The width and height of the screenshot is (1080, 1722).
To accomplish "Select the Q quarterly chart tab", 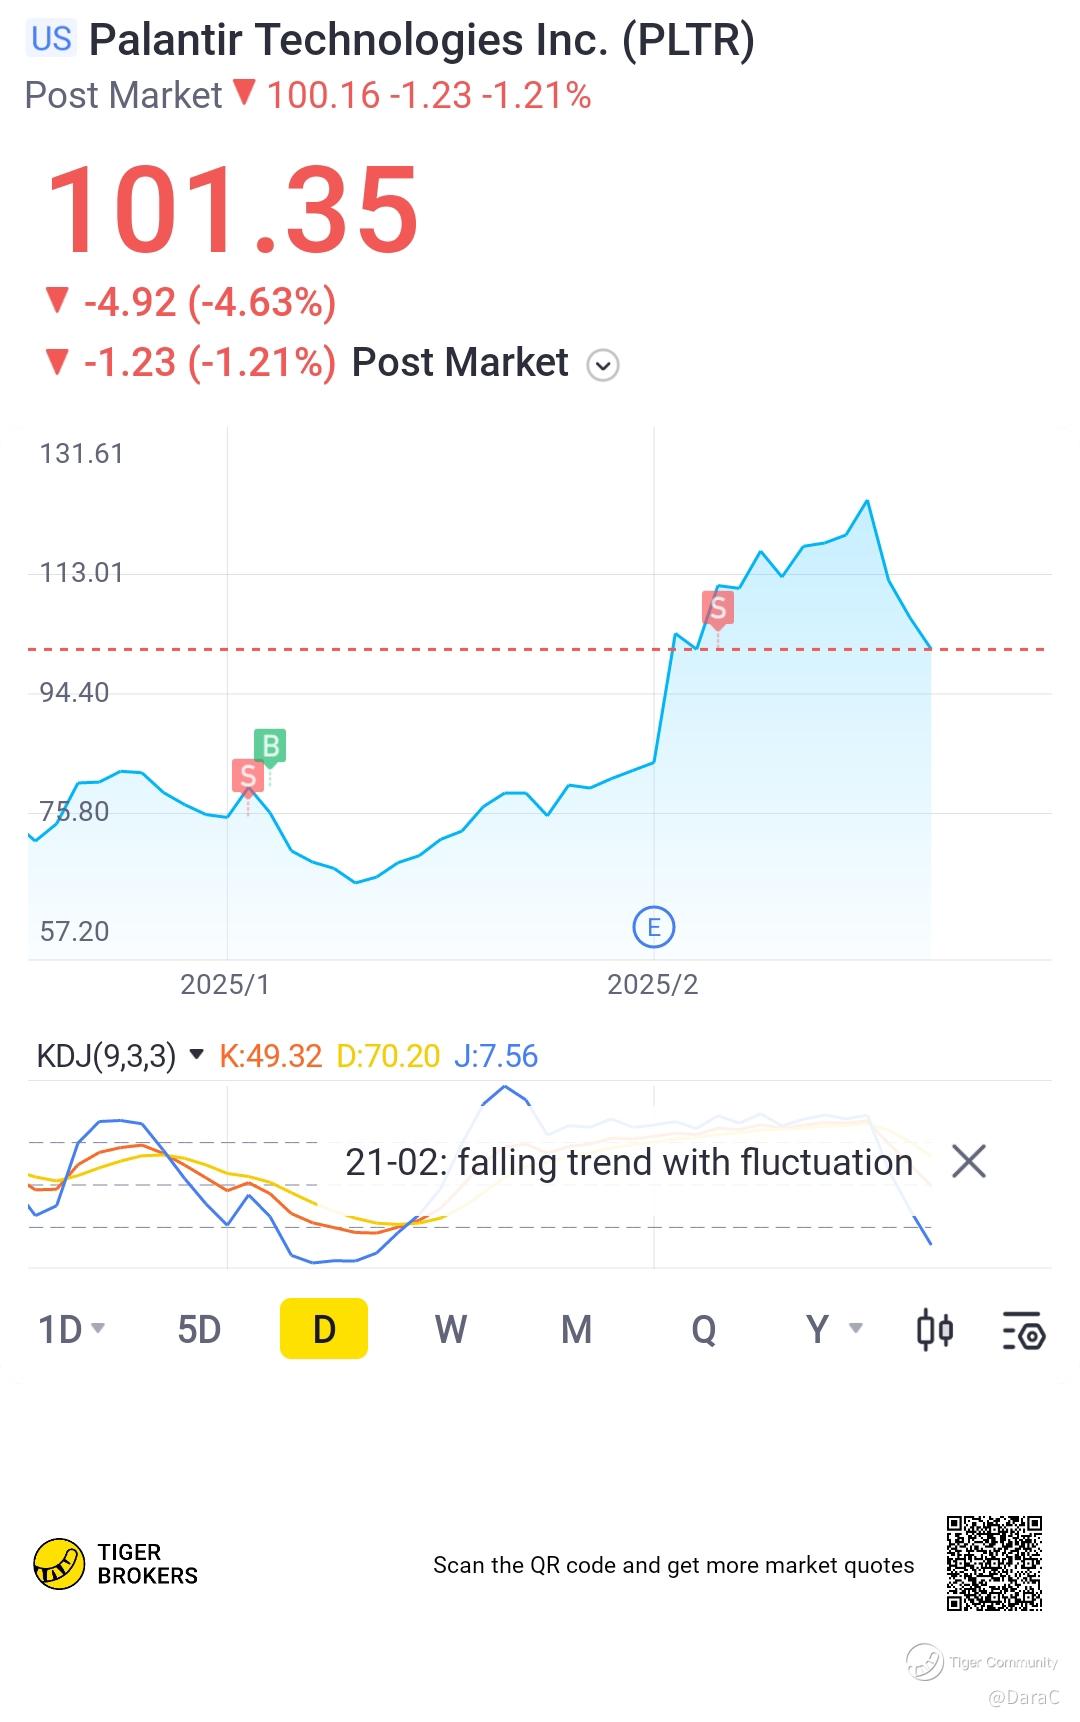I will 703,1330.
